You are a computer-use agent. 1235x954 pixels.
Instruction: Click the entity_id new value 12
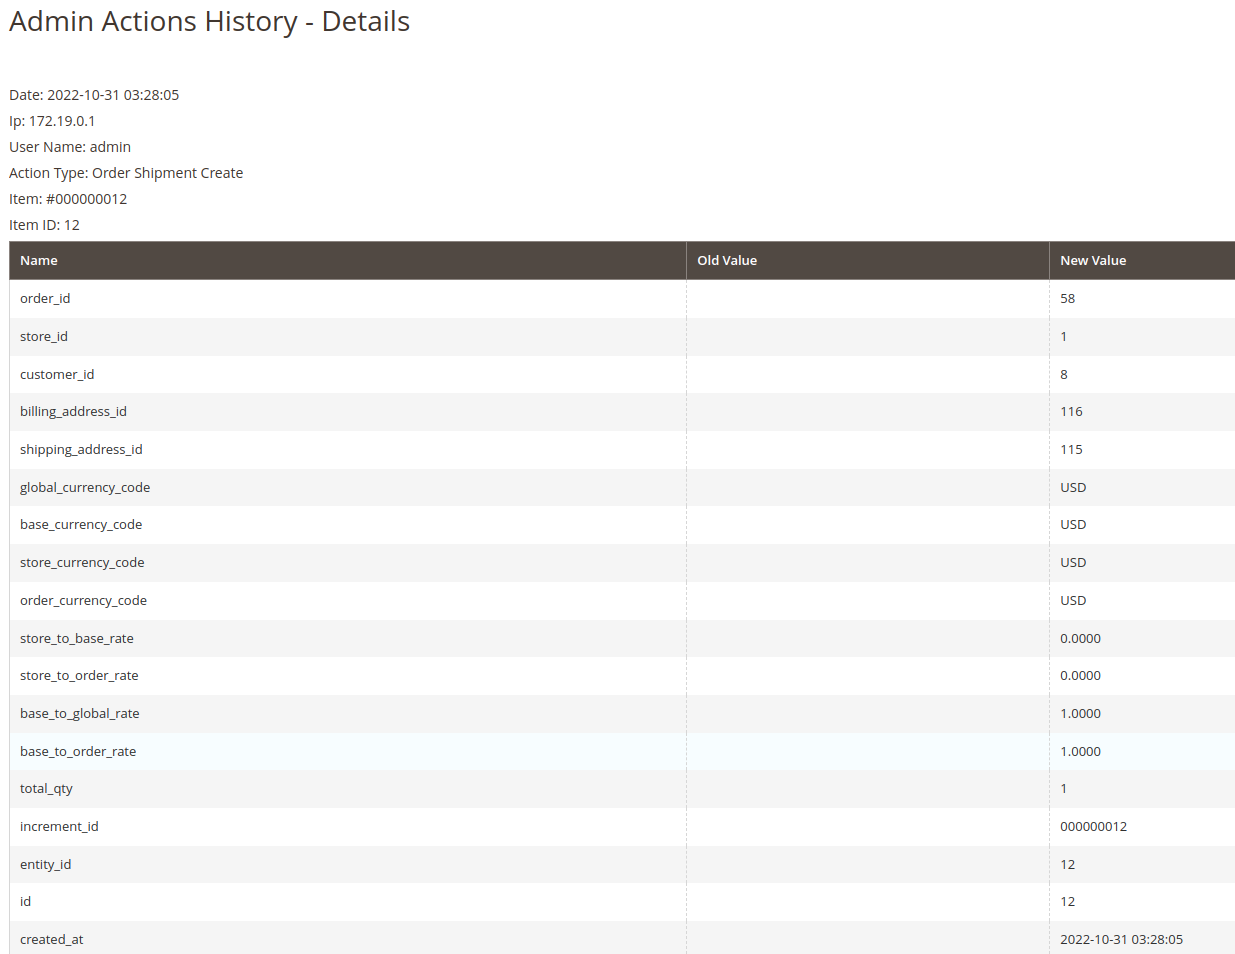[x=1068, y=864]
